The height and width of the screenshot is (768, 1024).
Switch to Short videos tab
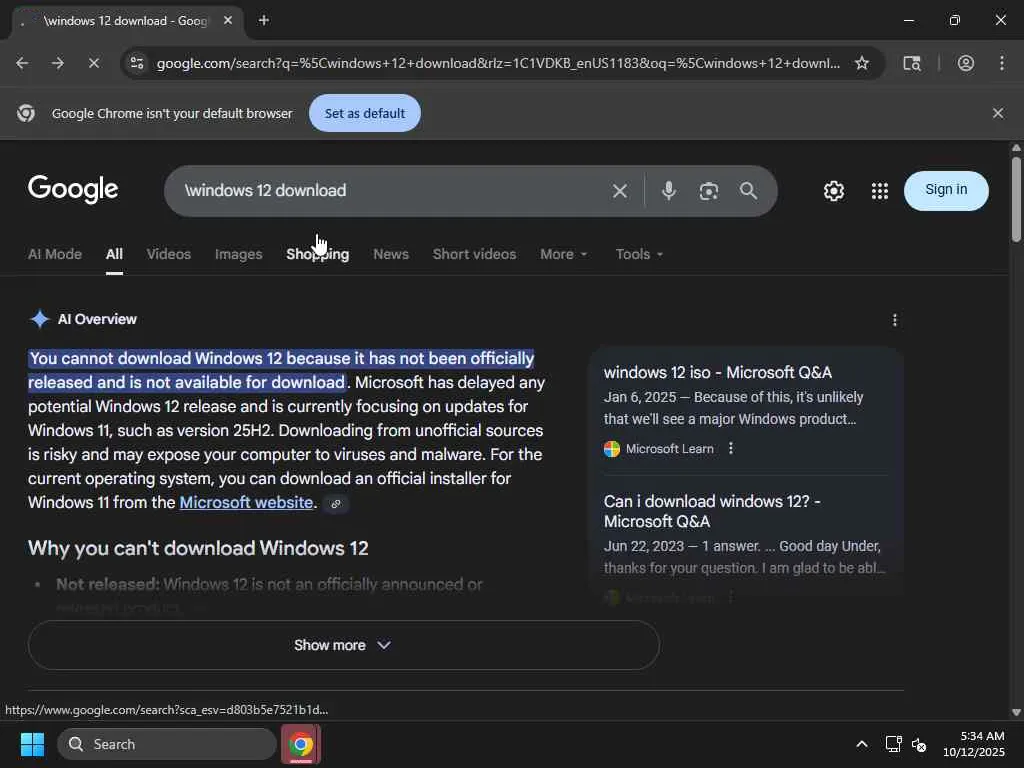(x=474, y=254)
